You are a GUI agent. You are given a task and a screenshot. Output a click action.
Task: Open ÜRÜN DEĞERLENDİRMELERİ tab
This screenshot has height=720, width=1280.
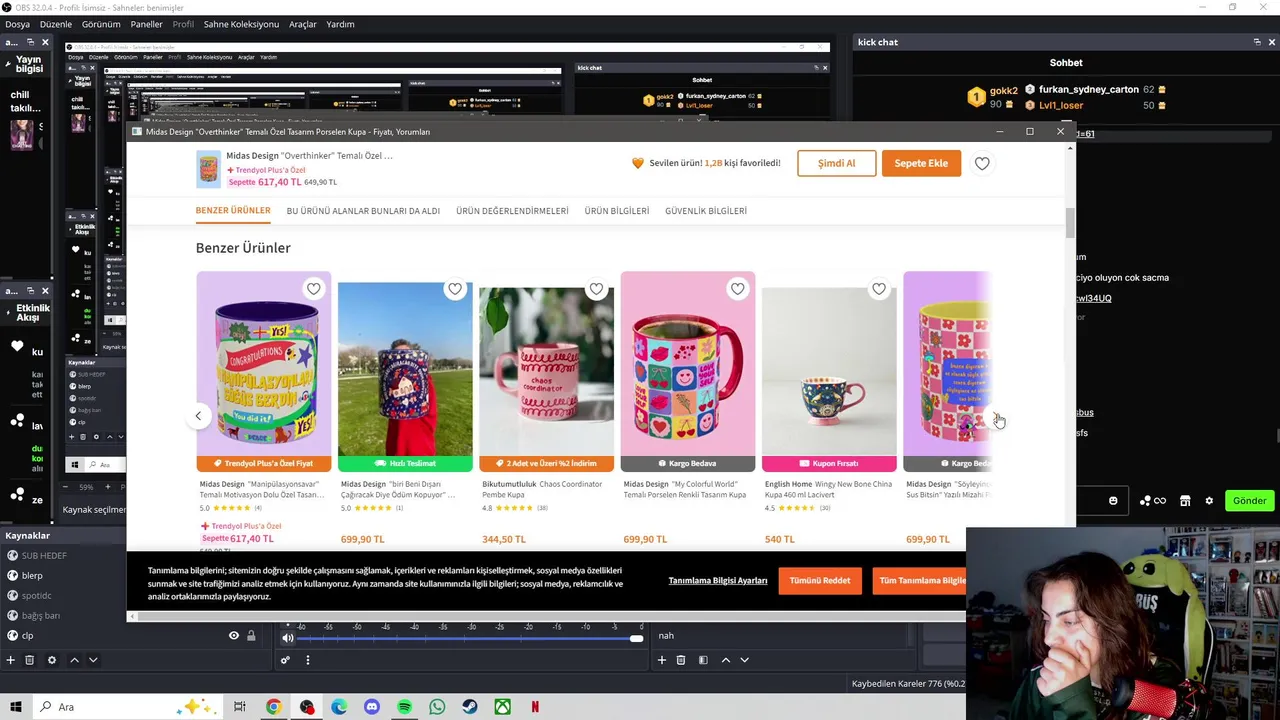pos(512,211)
